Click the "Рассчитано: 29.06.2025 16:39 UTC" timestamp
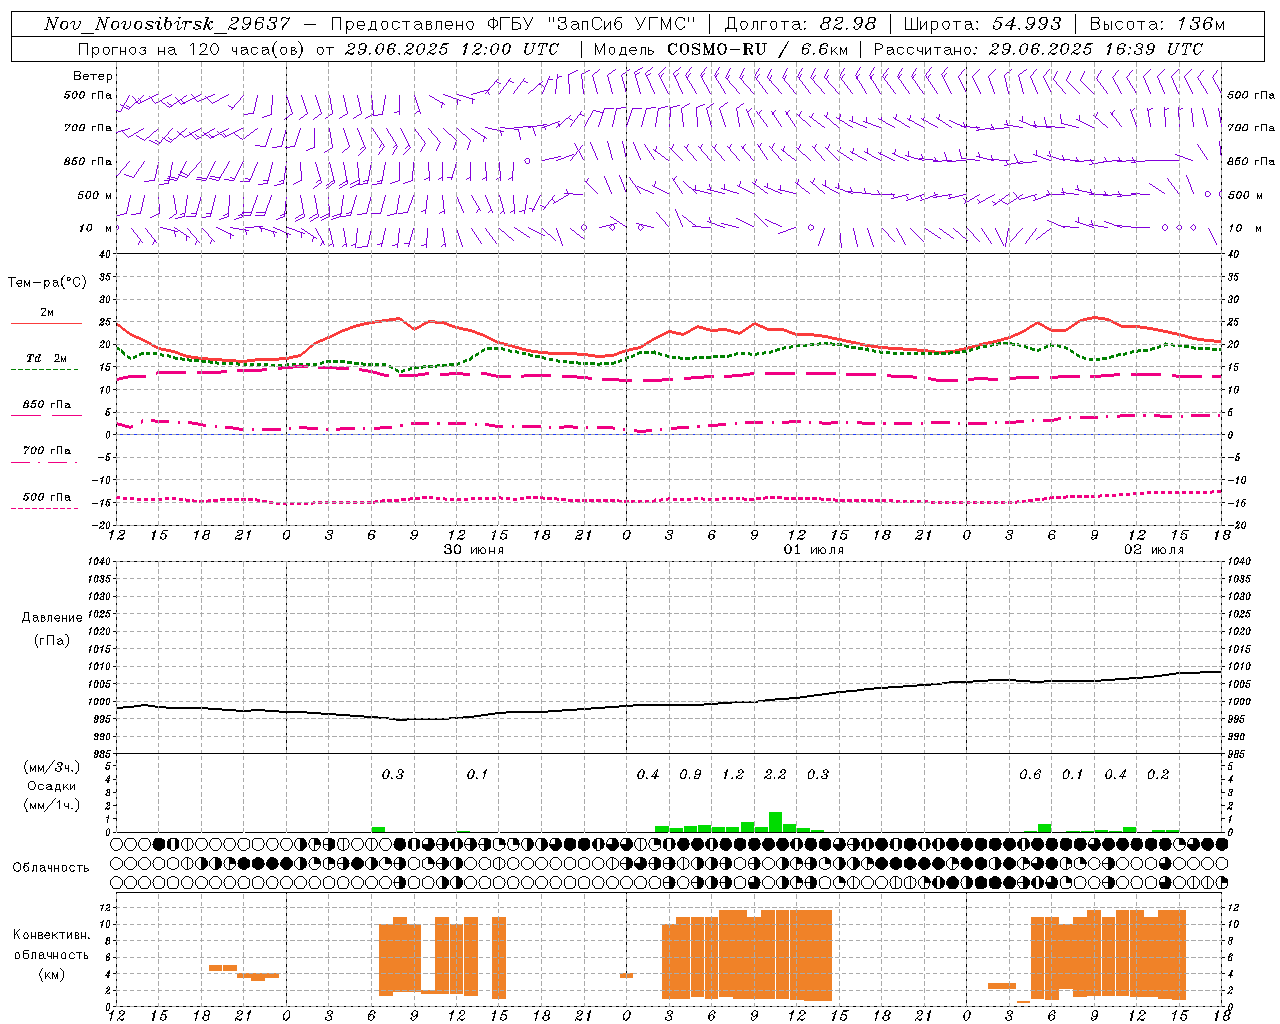 pyautogui.click(x=1038, y=49)
